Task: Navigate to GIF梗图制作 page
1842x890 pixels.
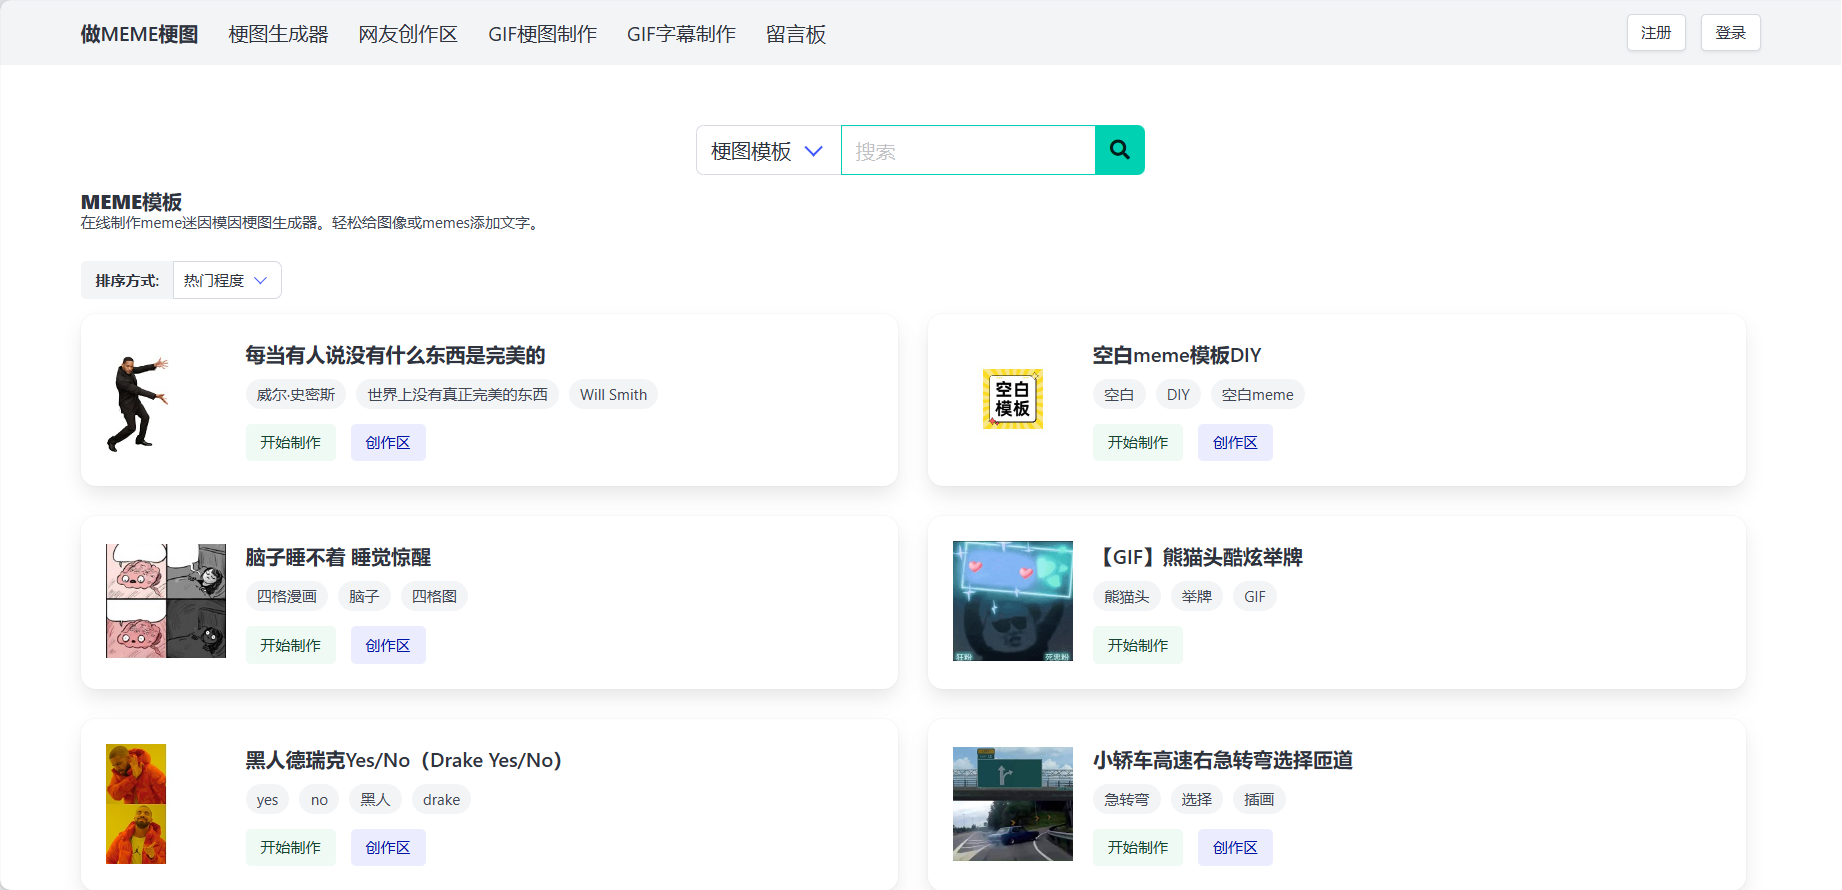Action: click(x=542, y=34)
